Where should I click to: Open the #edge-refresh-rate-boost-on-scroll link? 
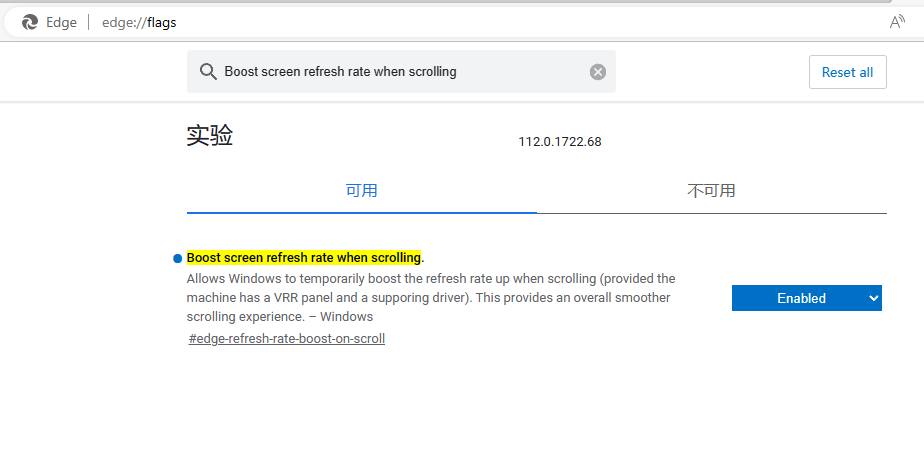pos(286,339)
